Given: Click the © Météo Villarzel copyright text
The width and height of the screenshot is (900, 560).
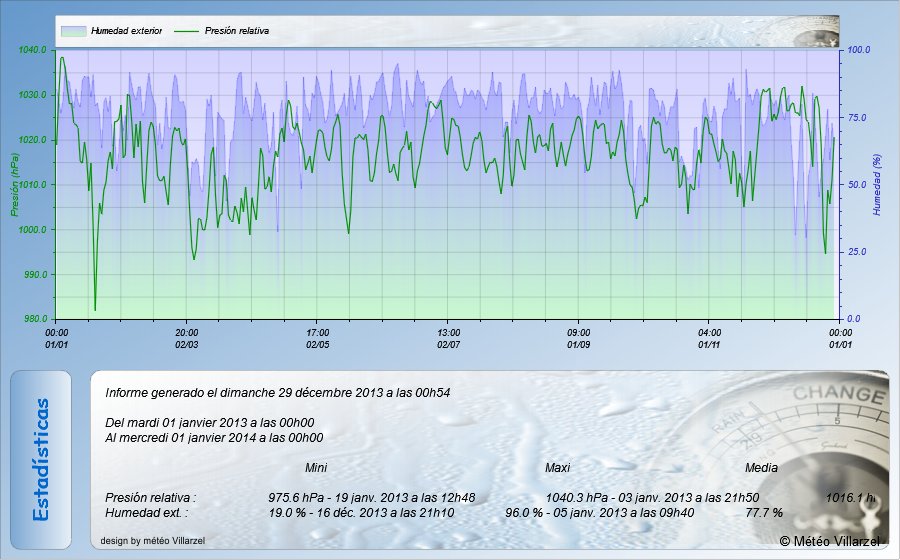Looking at the screenshot, I should tap(829, 541).
